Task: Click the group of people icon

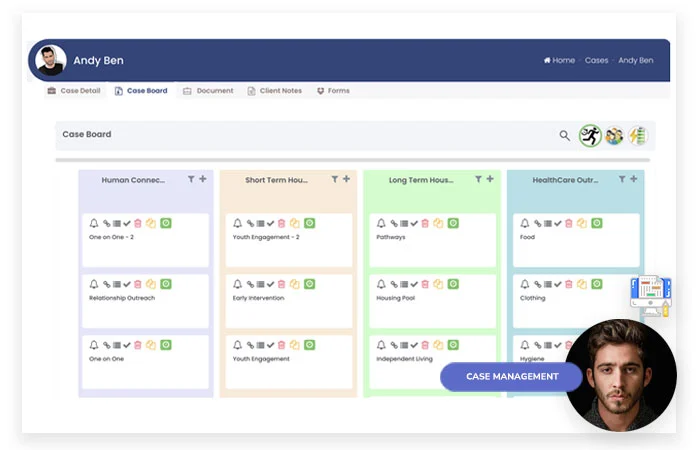Action: pyautogui.click(x=614, y=136)
